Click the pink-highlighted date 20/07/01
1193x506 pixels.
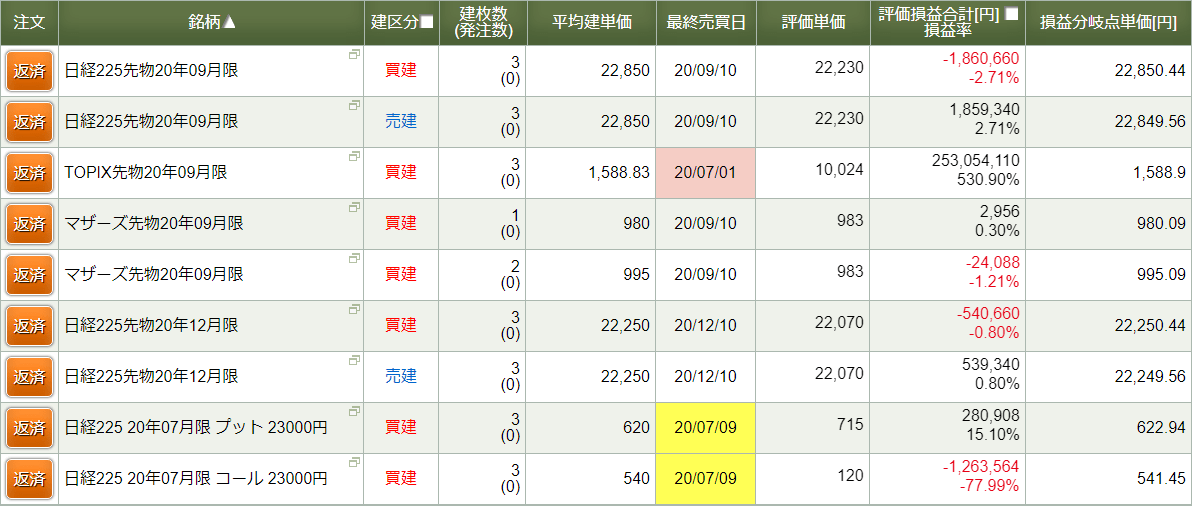click(705, 173)
